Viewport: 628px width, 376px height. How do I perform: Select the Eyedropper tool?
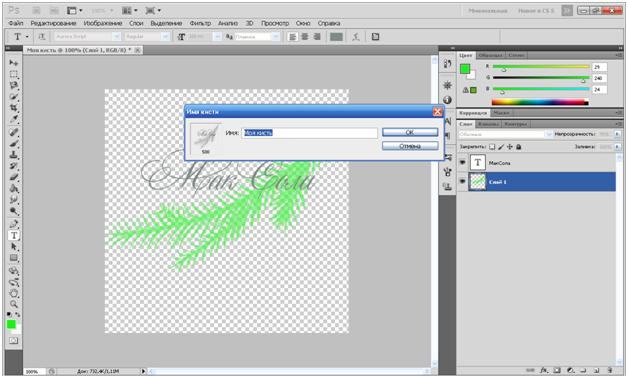(14, 119)
